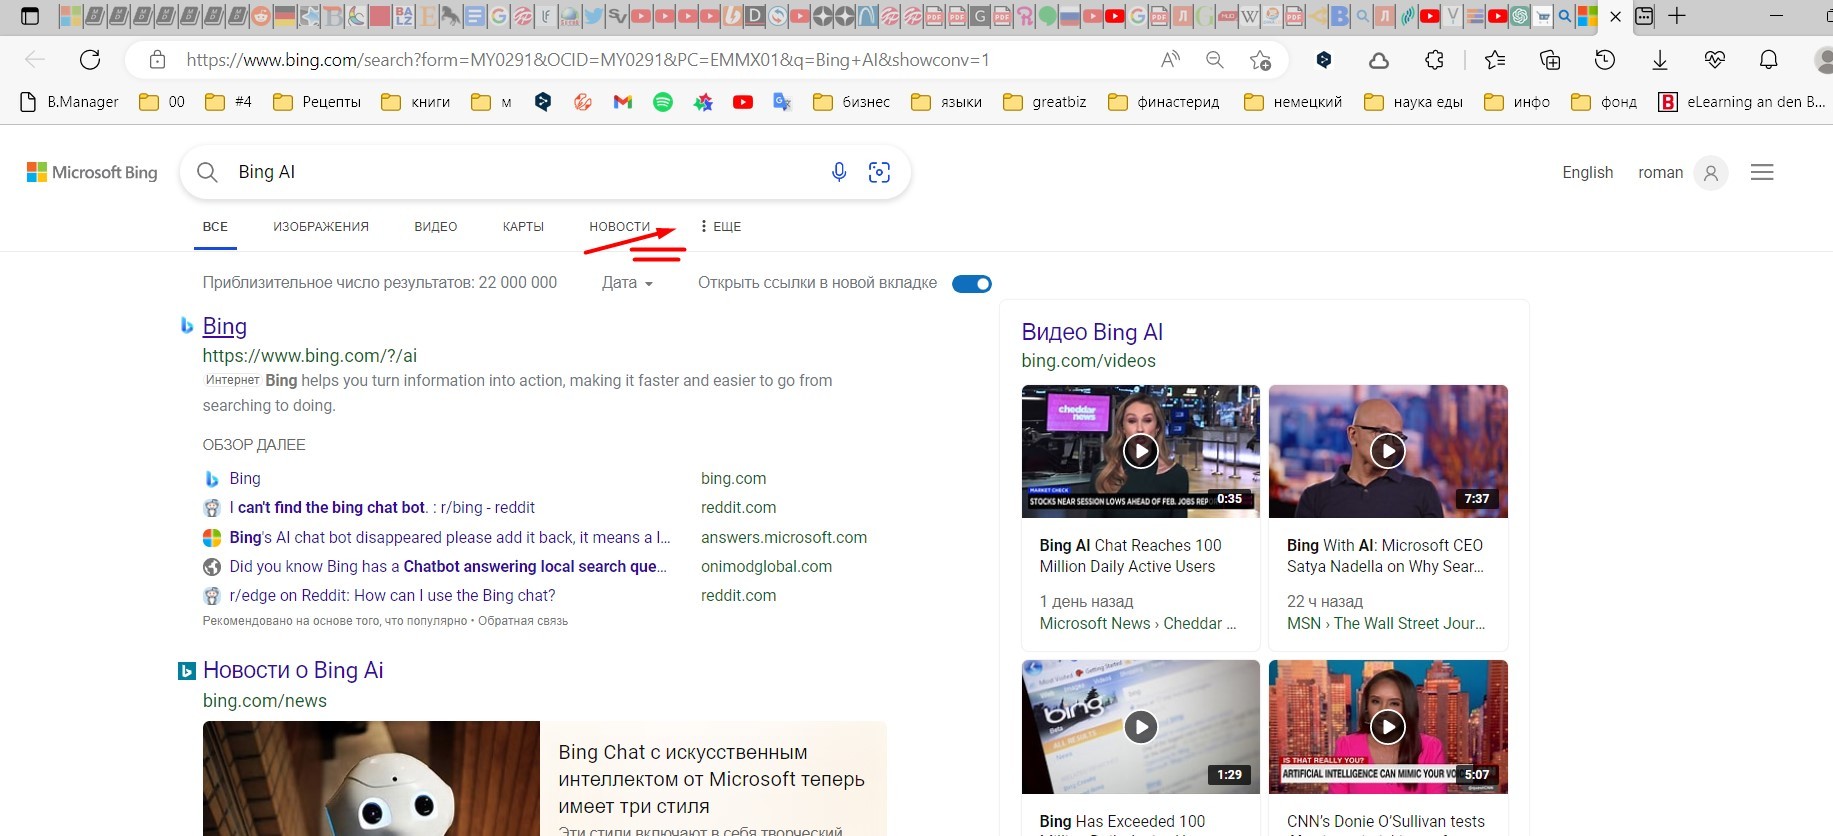Open книги bookmarks folder
The image size is (1833, 836).
416,102
